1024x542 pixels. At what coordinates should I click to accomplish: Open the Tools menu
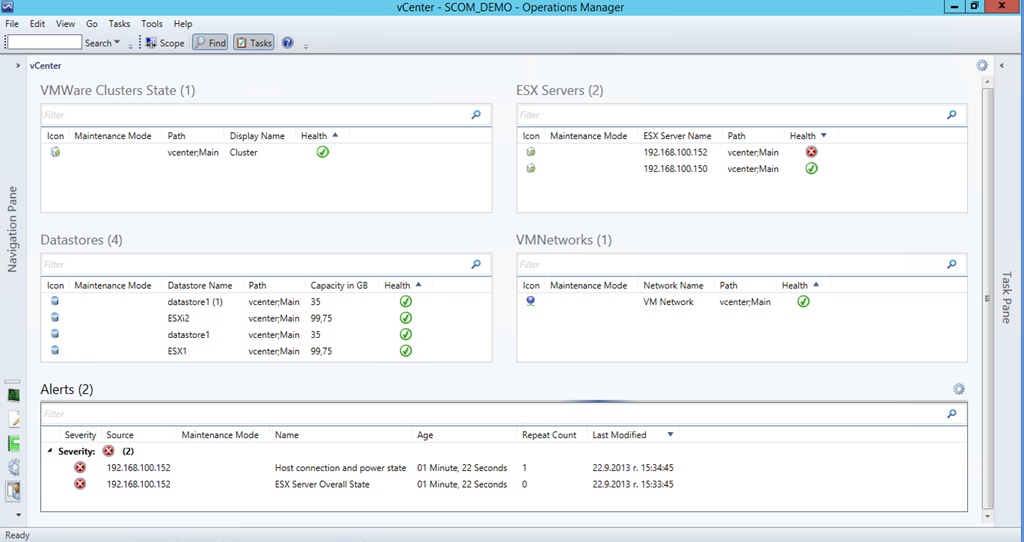pyautogui.click(x=151, y=23)
